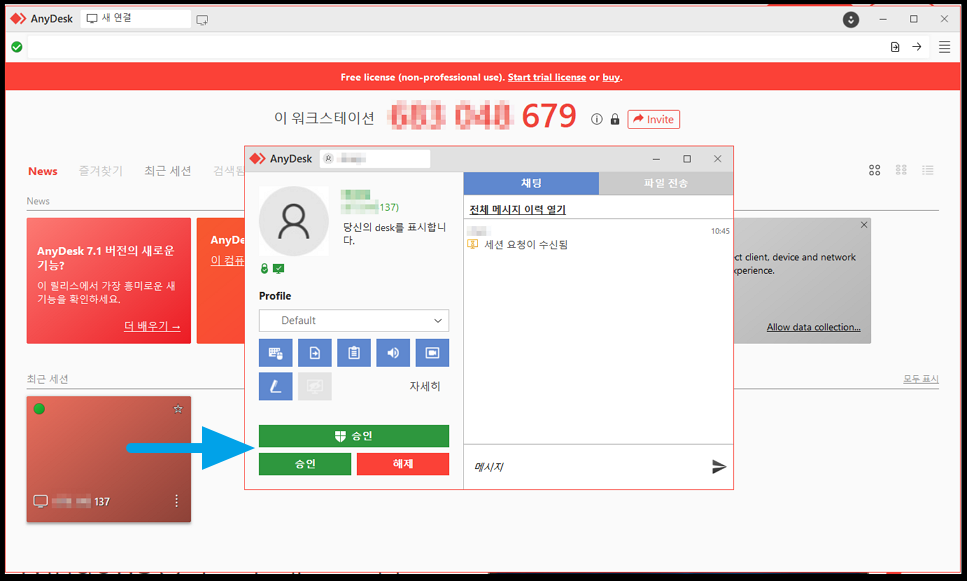Toggle audio output permission icon
Viewport: 967px width, 581px height.
393,353
